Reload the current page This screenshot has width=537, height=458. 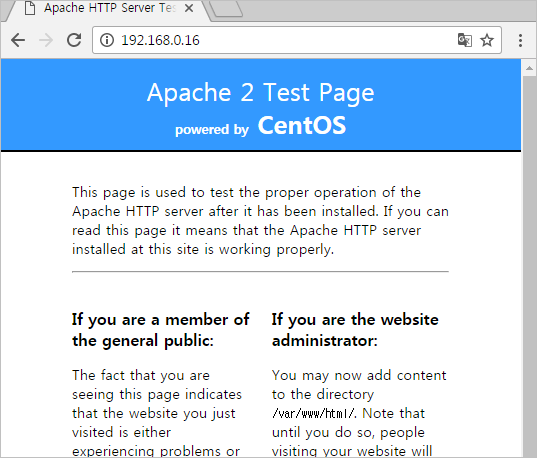tap(74, 40)
